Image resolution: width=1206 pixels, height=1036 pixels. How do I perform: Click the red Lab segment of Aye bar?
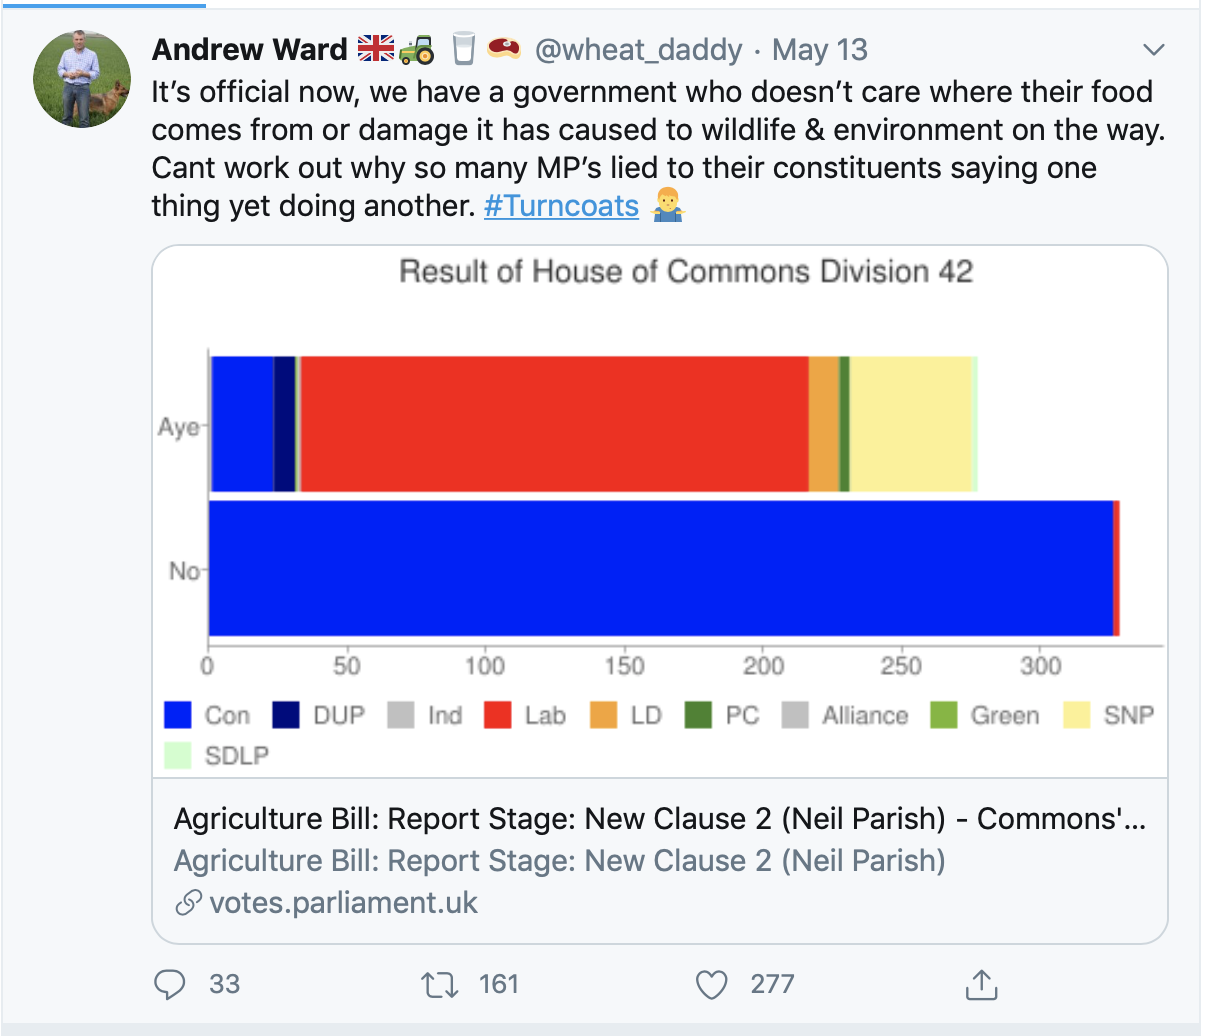(x=555, y=424)
